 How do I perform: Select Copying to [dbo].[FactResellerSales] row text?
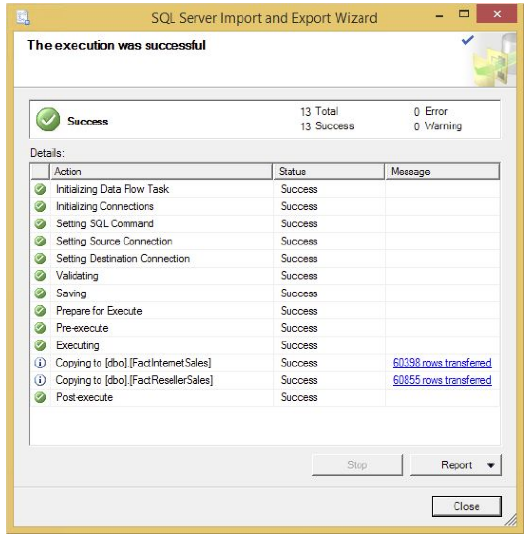pyautogui.click(x=134, y=380)
